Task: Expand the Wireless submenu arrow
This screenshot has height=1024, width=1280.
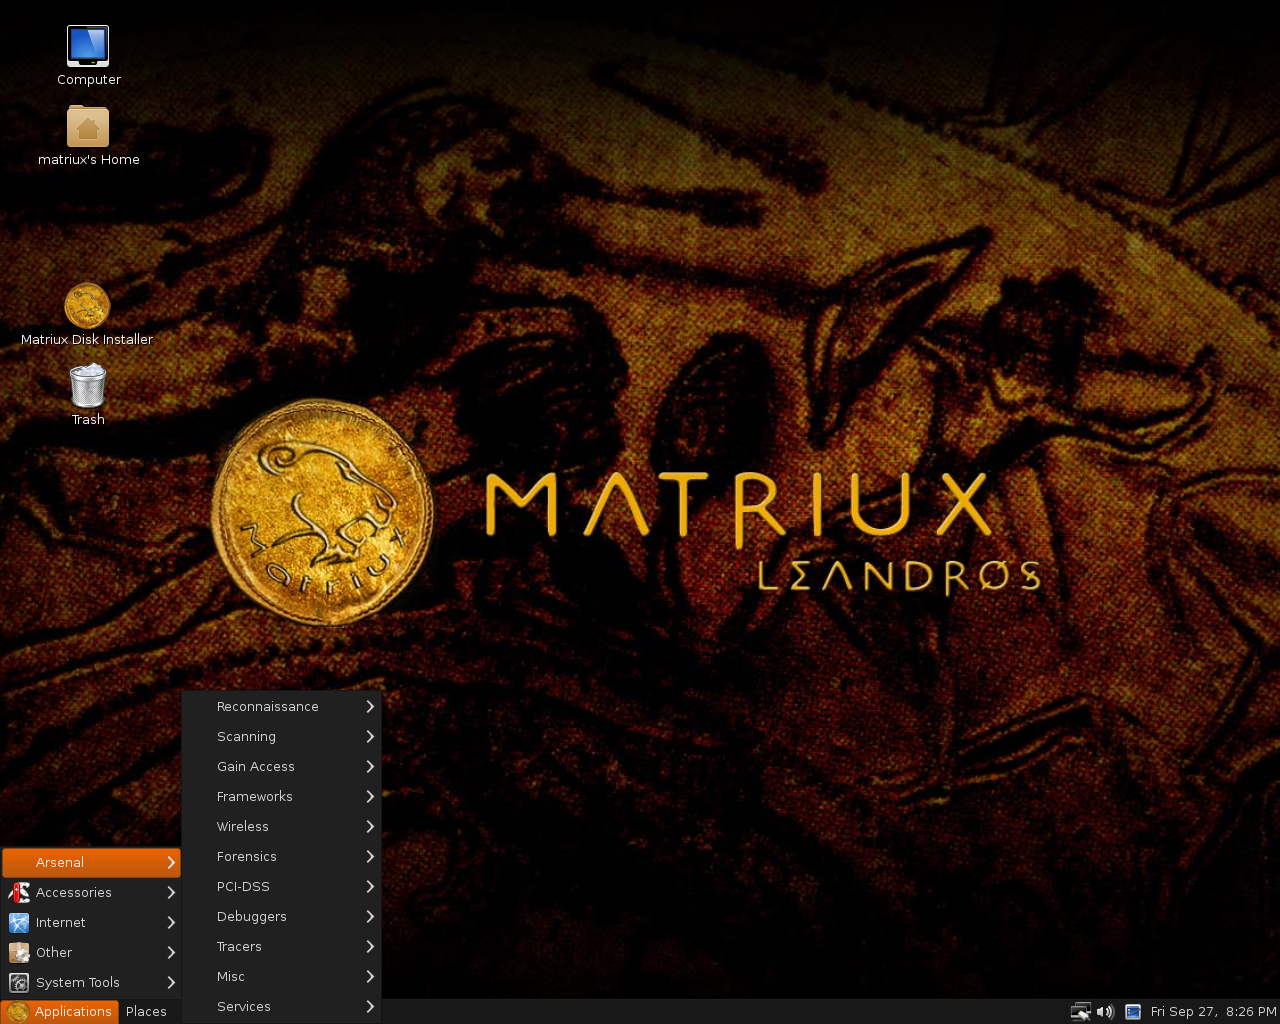Action: pos(370,826)
